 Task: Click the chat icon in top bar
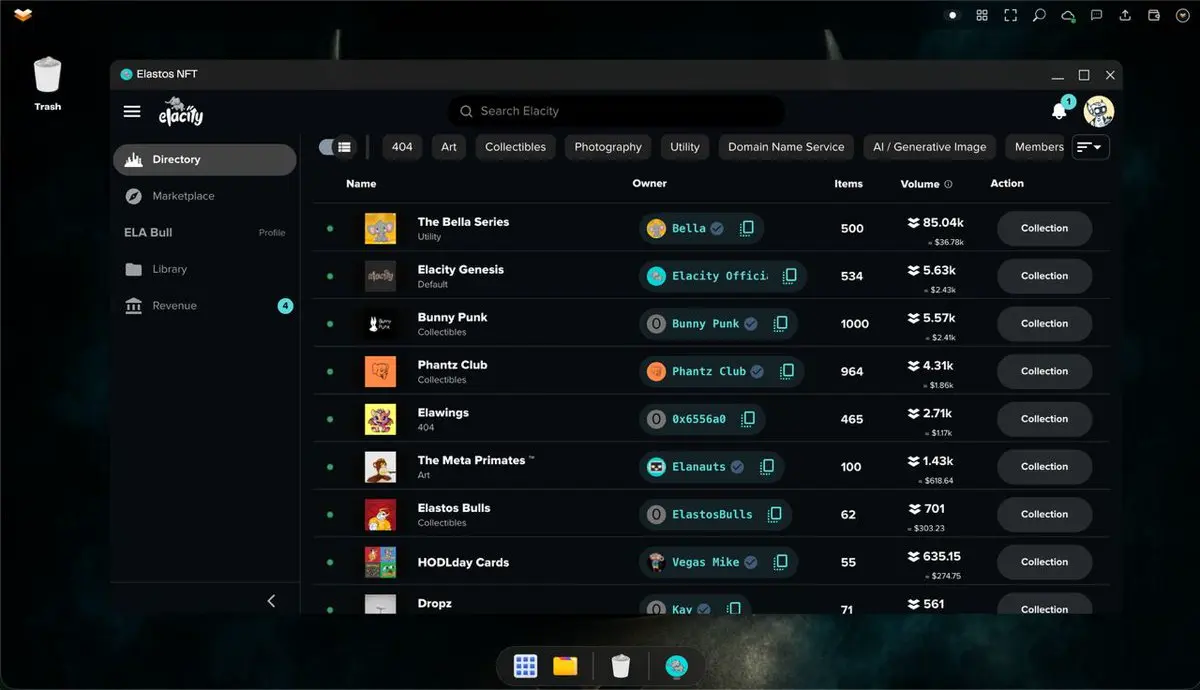click(x=1097, y=15)
